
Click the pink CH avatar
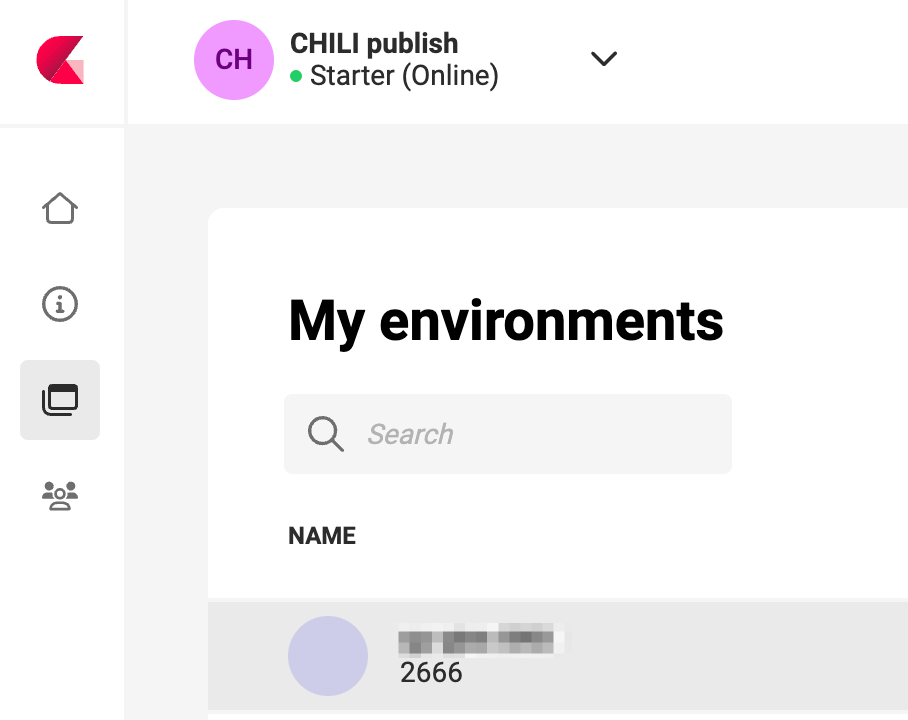click(234, 60)
